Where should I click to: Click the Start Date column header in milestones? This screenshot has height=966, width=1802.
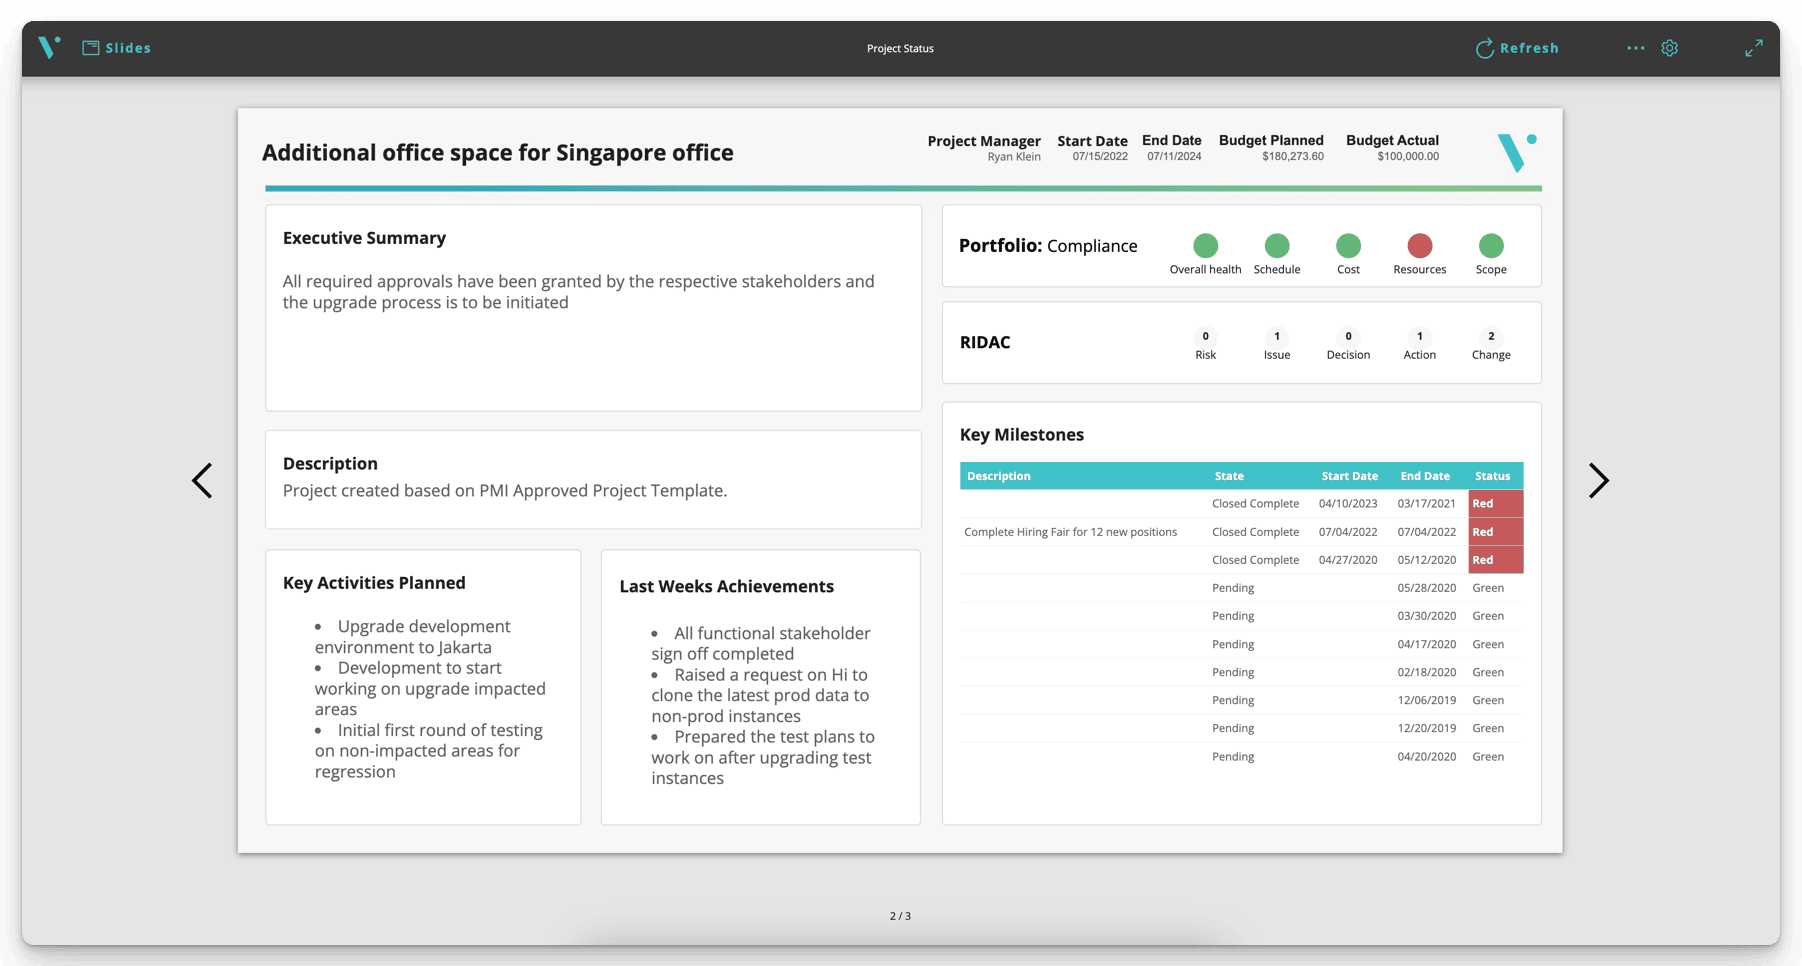(1349, 476)
